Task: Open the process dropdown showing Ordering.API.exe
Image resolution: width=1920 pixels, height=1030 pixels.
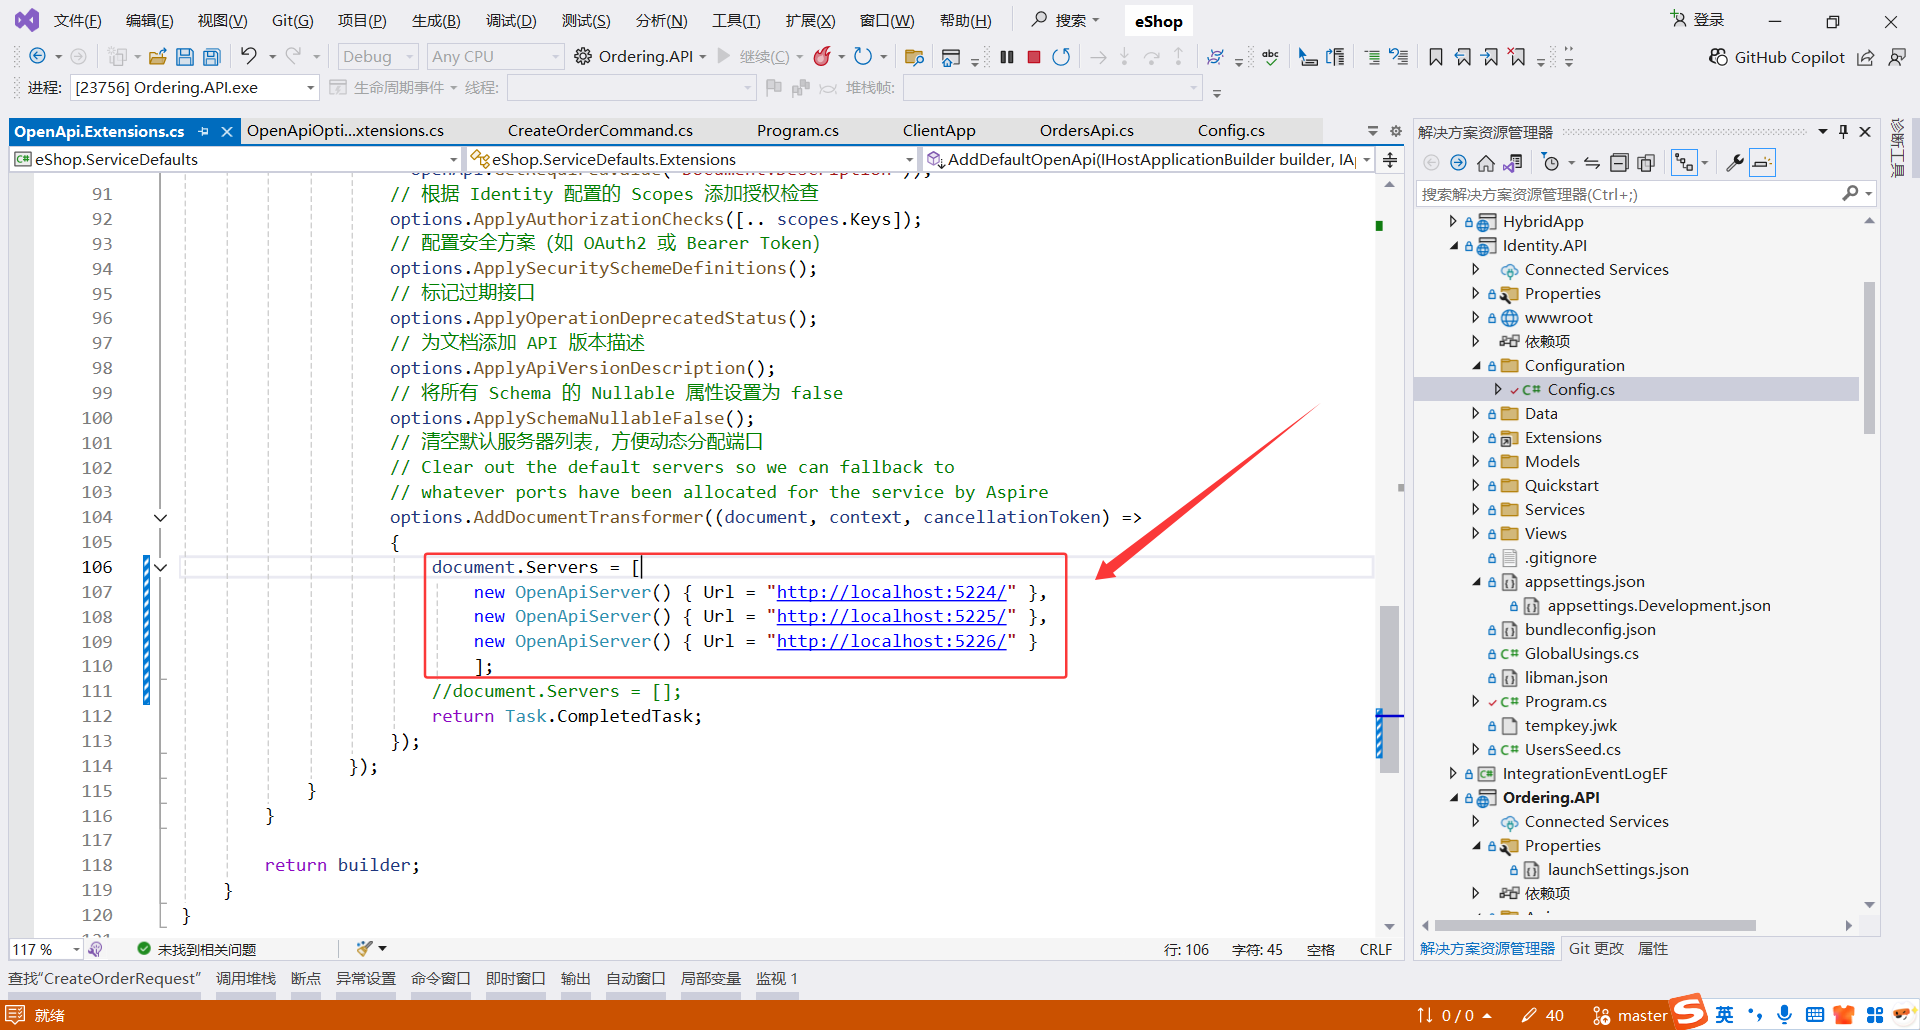Action: [310, 88]
